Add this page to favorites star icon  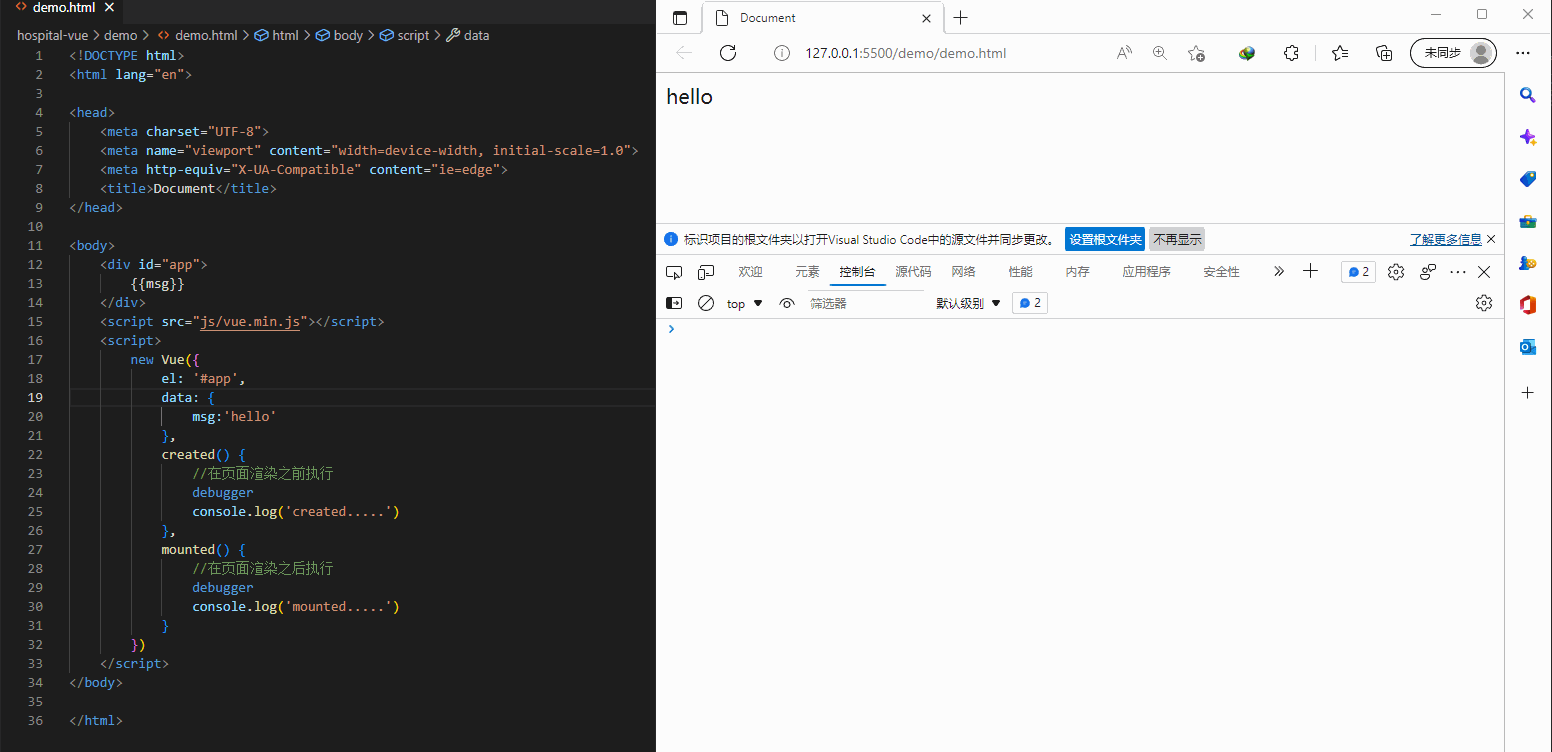pyautogui.click(x=1196, y=53)
